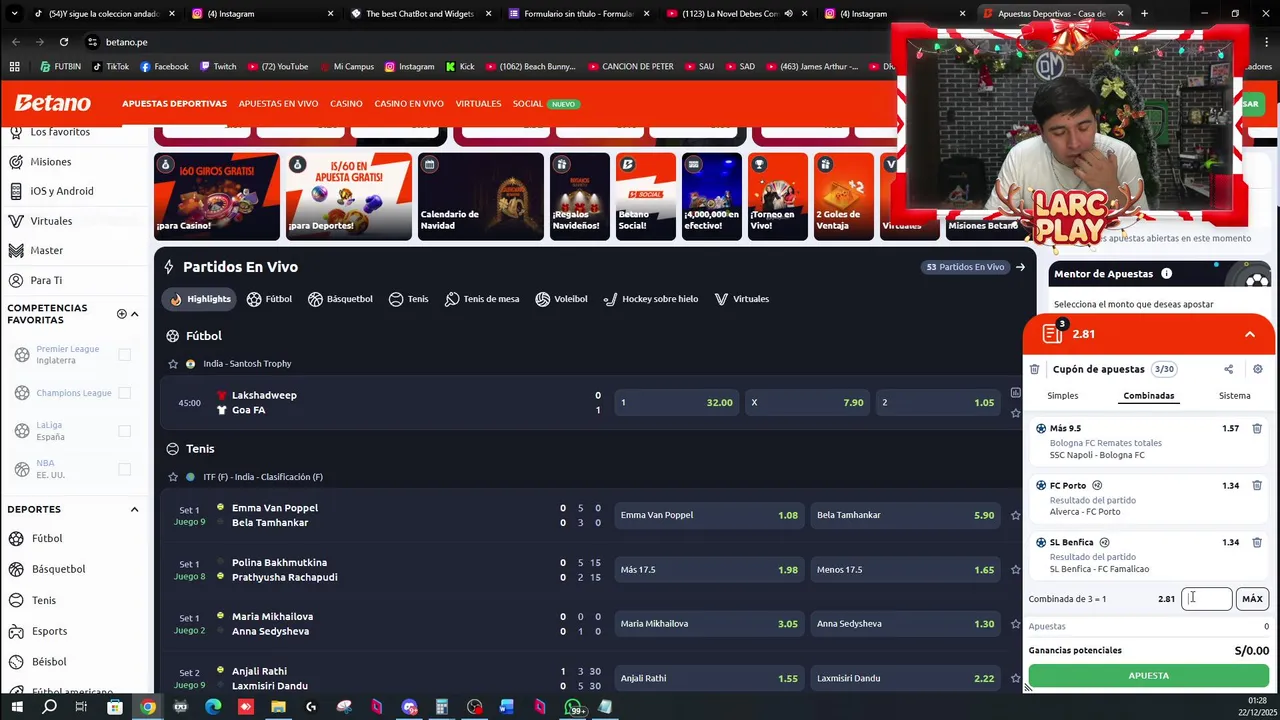The width and height of the screenshot is (1280, 720).
Task: Bet on draw X at 7.90
Action: point(808,402)
